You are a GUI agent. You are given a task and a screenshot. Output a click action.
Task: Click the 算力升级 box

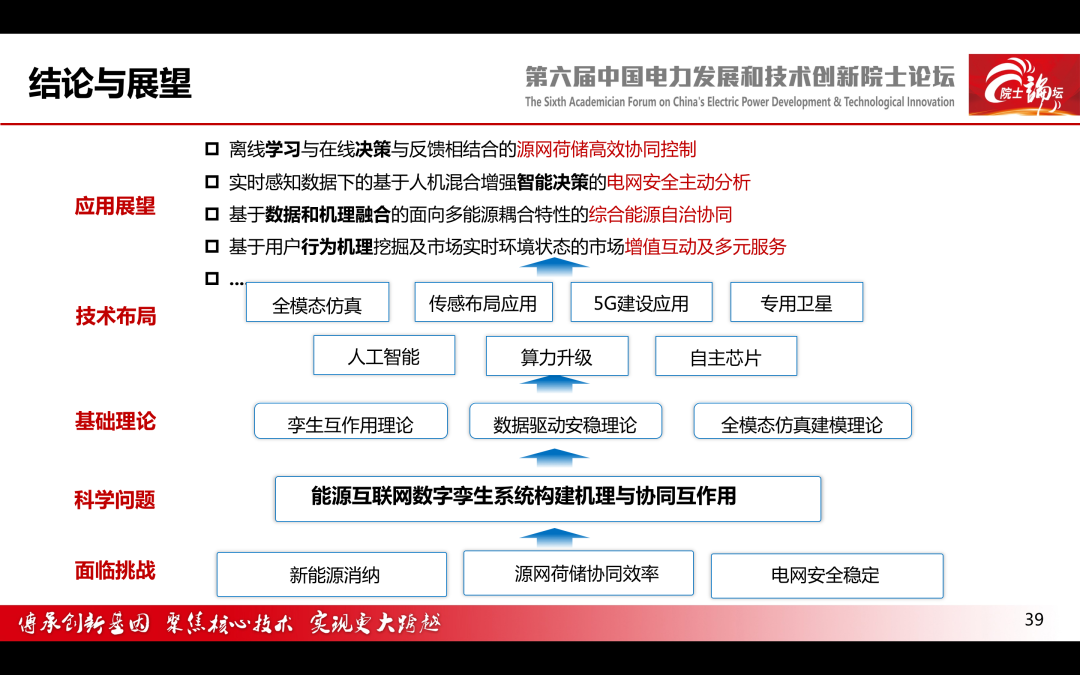(557, 356)
